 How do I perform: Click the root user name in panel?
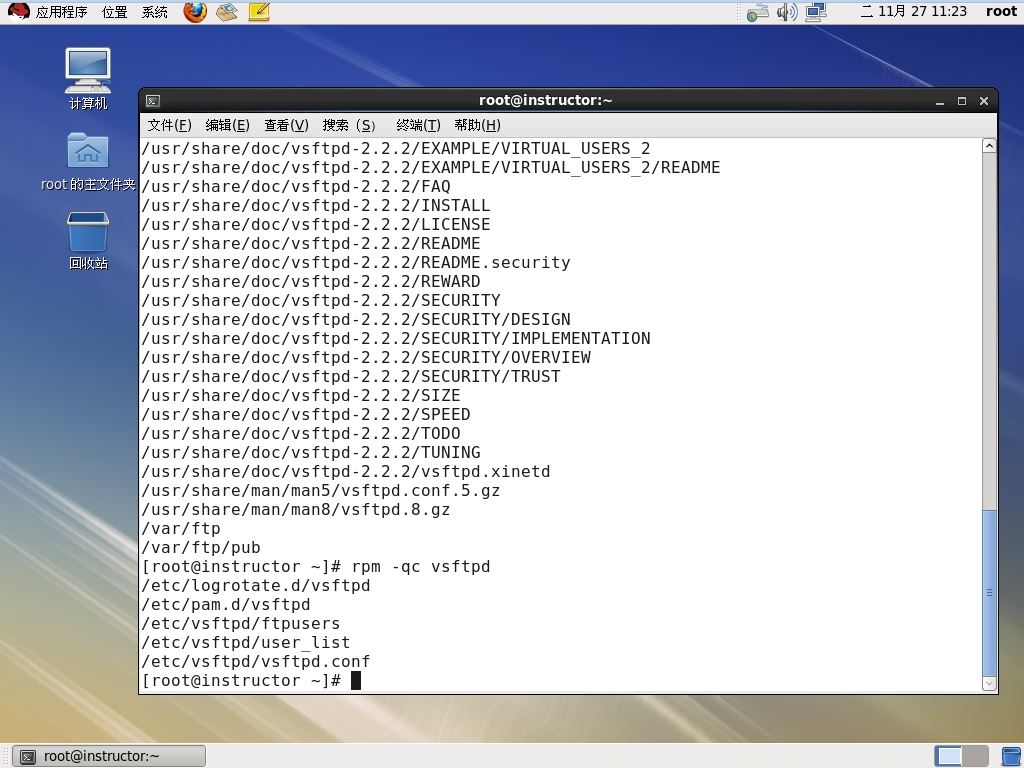pyautogui.click(x=1001, y=11)
